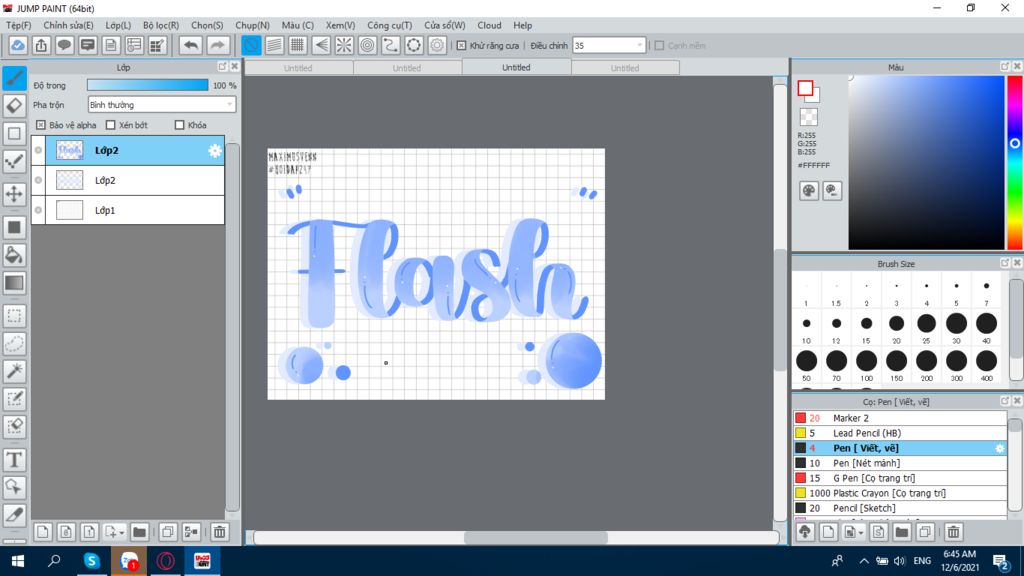1024x576 pixels.
Task: Open Opera browser from the taskbar
Action: click(x=165, y=561)
